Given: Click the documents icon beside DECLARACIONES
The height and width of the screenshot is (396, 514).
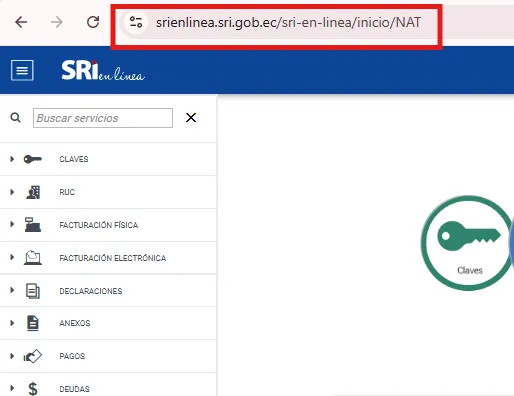Looking at the screenshot, I should [x=33, y=291].
